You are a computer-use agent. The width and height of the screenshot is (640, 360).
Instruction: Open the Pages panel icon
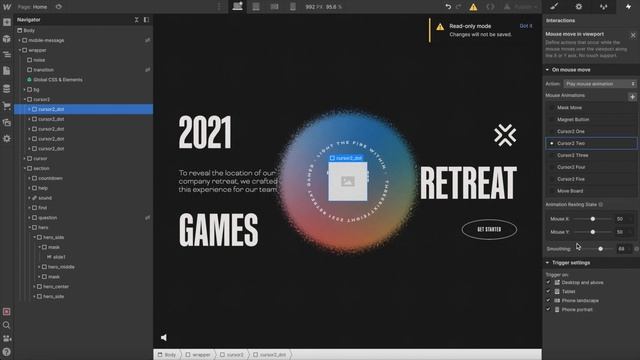tap(7, 71)
